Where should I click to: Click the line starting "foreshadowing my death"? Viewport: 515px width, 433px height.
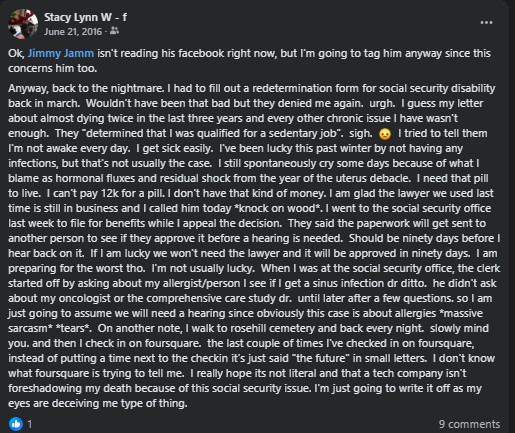coord(245,388)
